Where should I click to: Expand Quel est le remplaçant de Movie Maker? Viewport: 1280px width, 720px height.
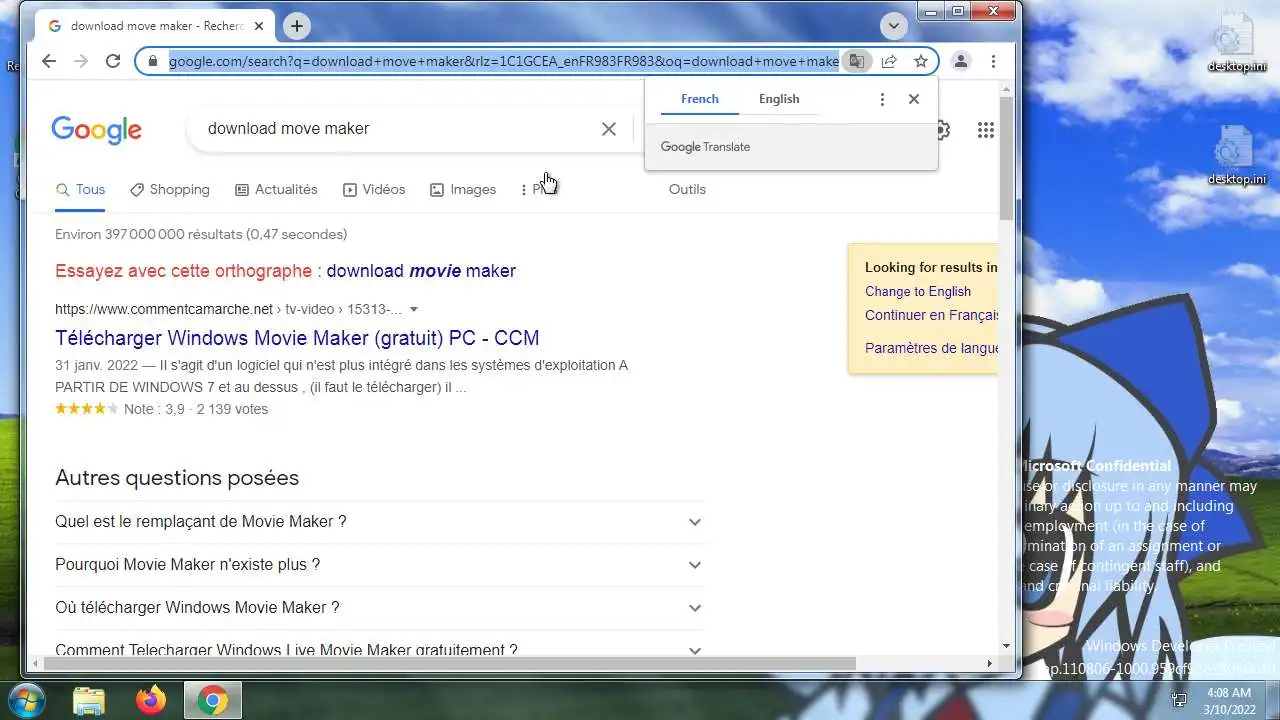(x=380, y=522)
